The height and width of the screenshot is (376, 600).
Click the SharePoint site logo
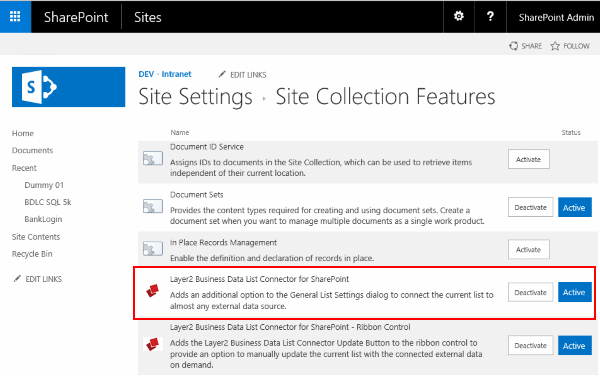point(68,87)
